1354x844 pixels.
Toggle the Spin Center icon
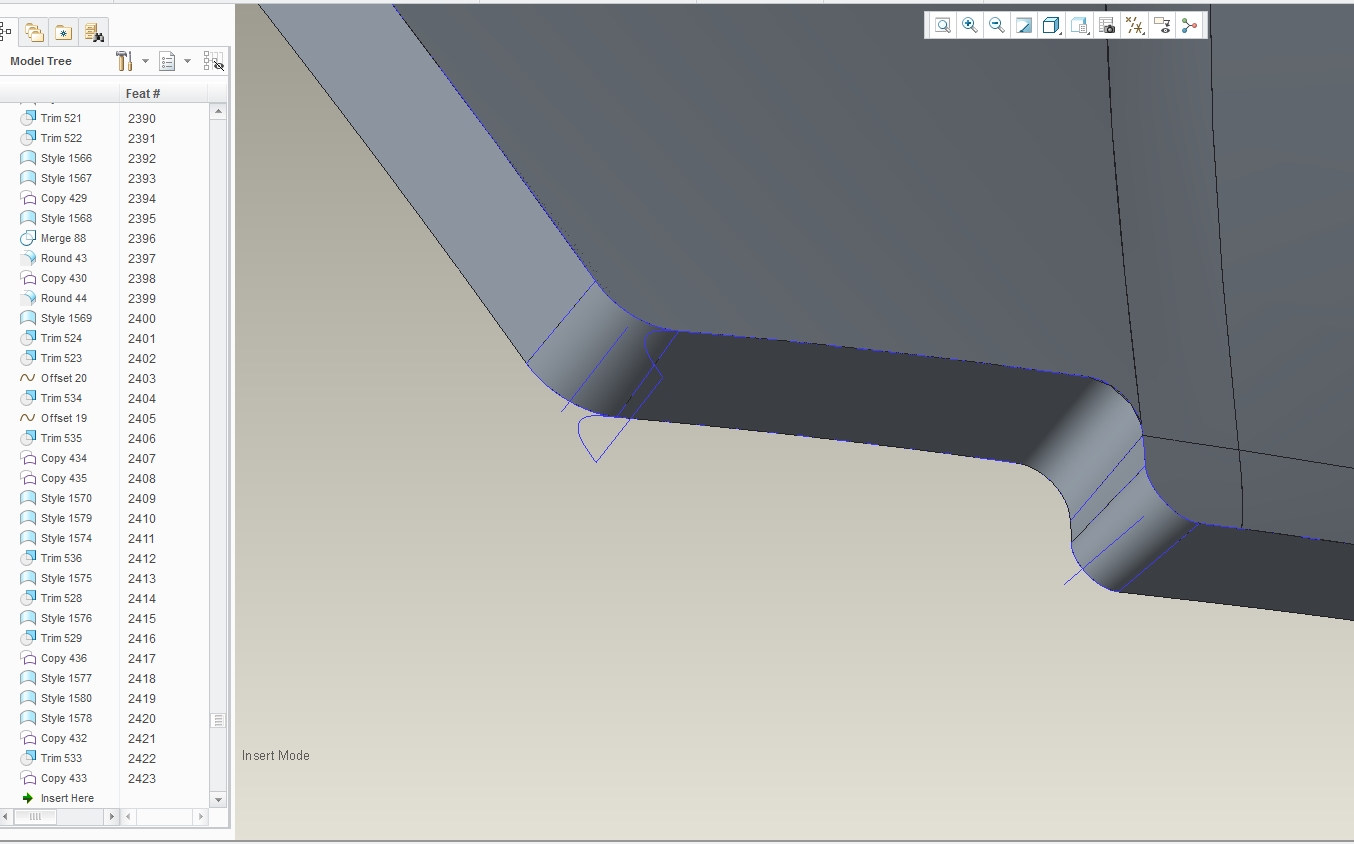click(1189, 26)
